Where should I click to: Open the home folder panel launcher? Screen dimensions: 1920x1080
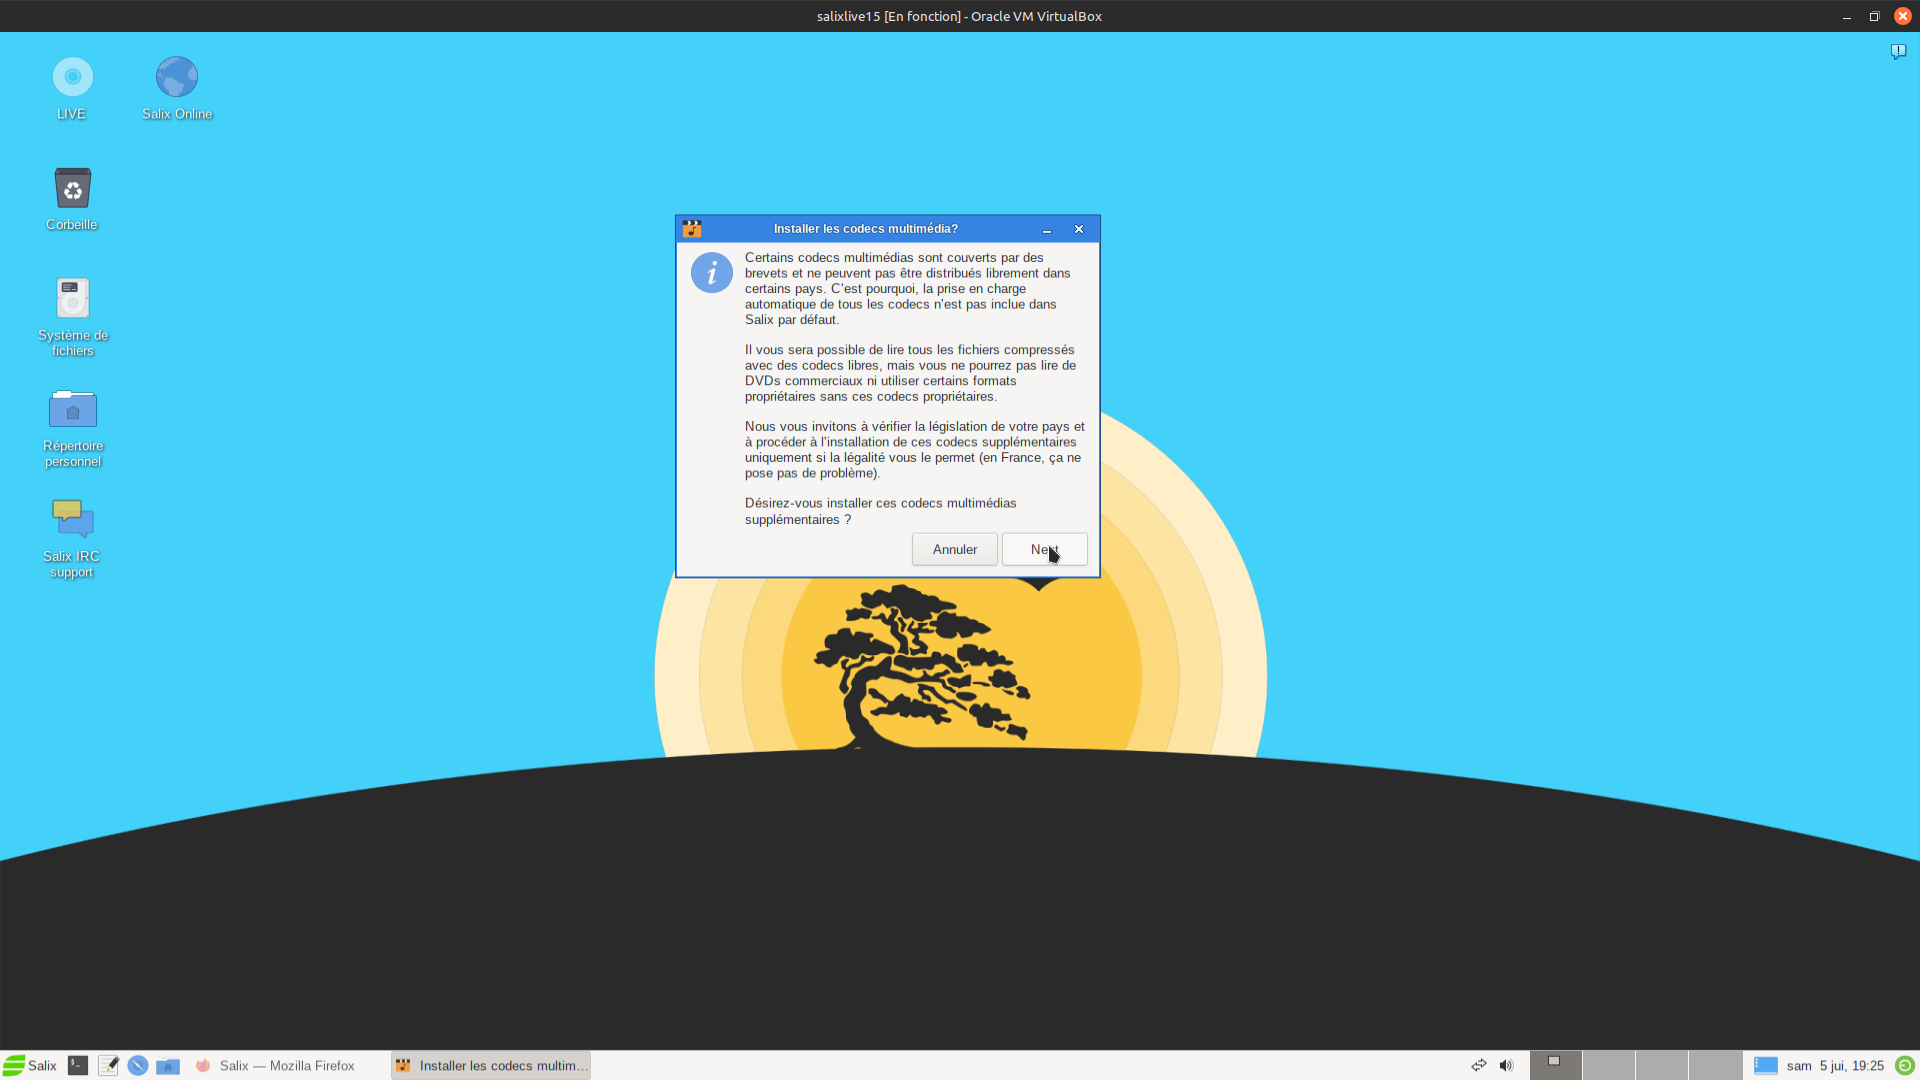pos(168,1066)
